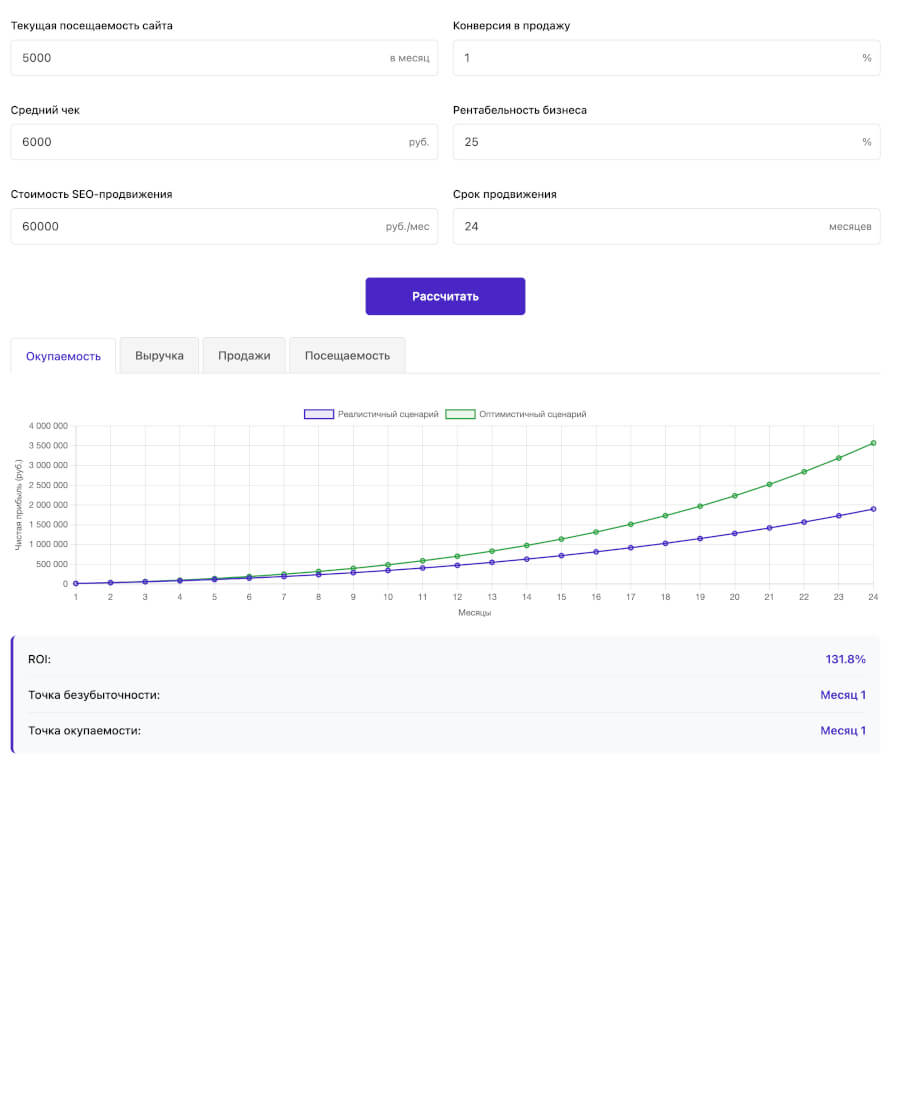The width and height of the screenshot is (900, 1100).
Task: Hide the 'Оптимистичный сценарий' series via legend
Action: (515, 414)
